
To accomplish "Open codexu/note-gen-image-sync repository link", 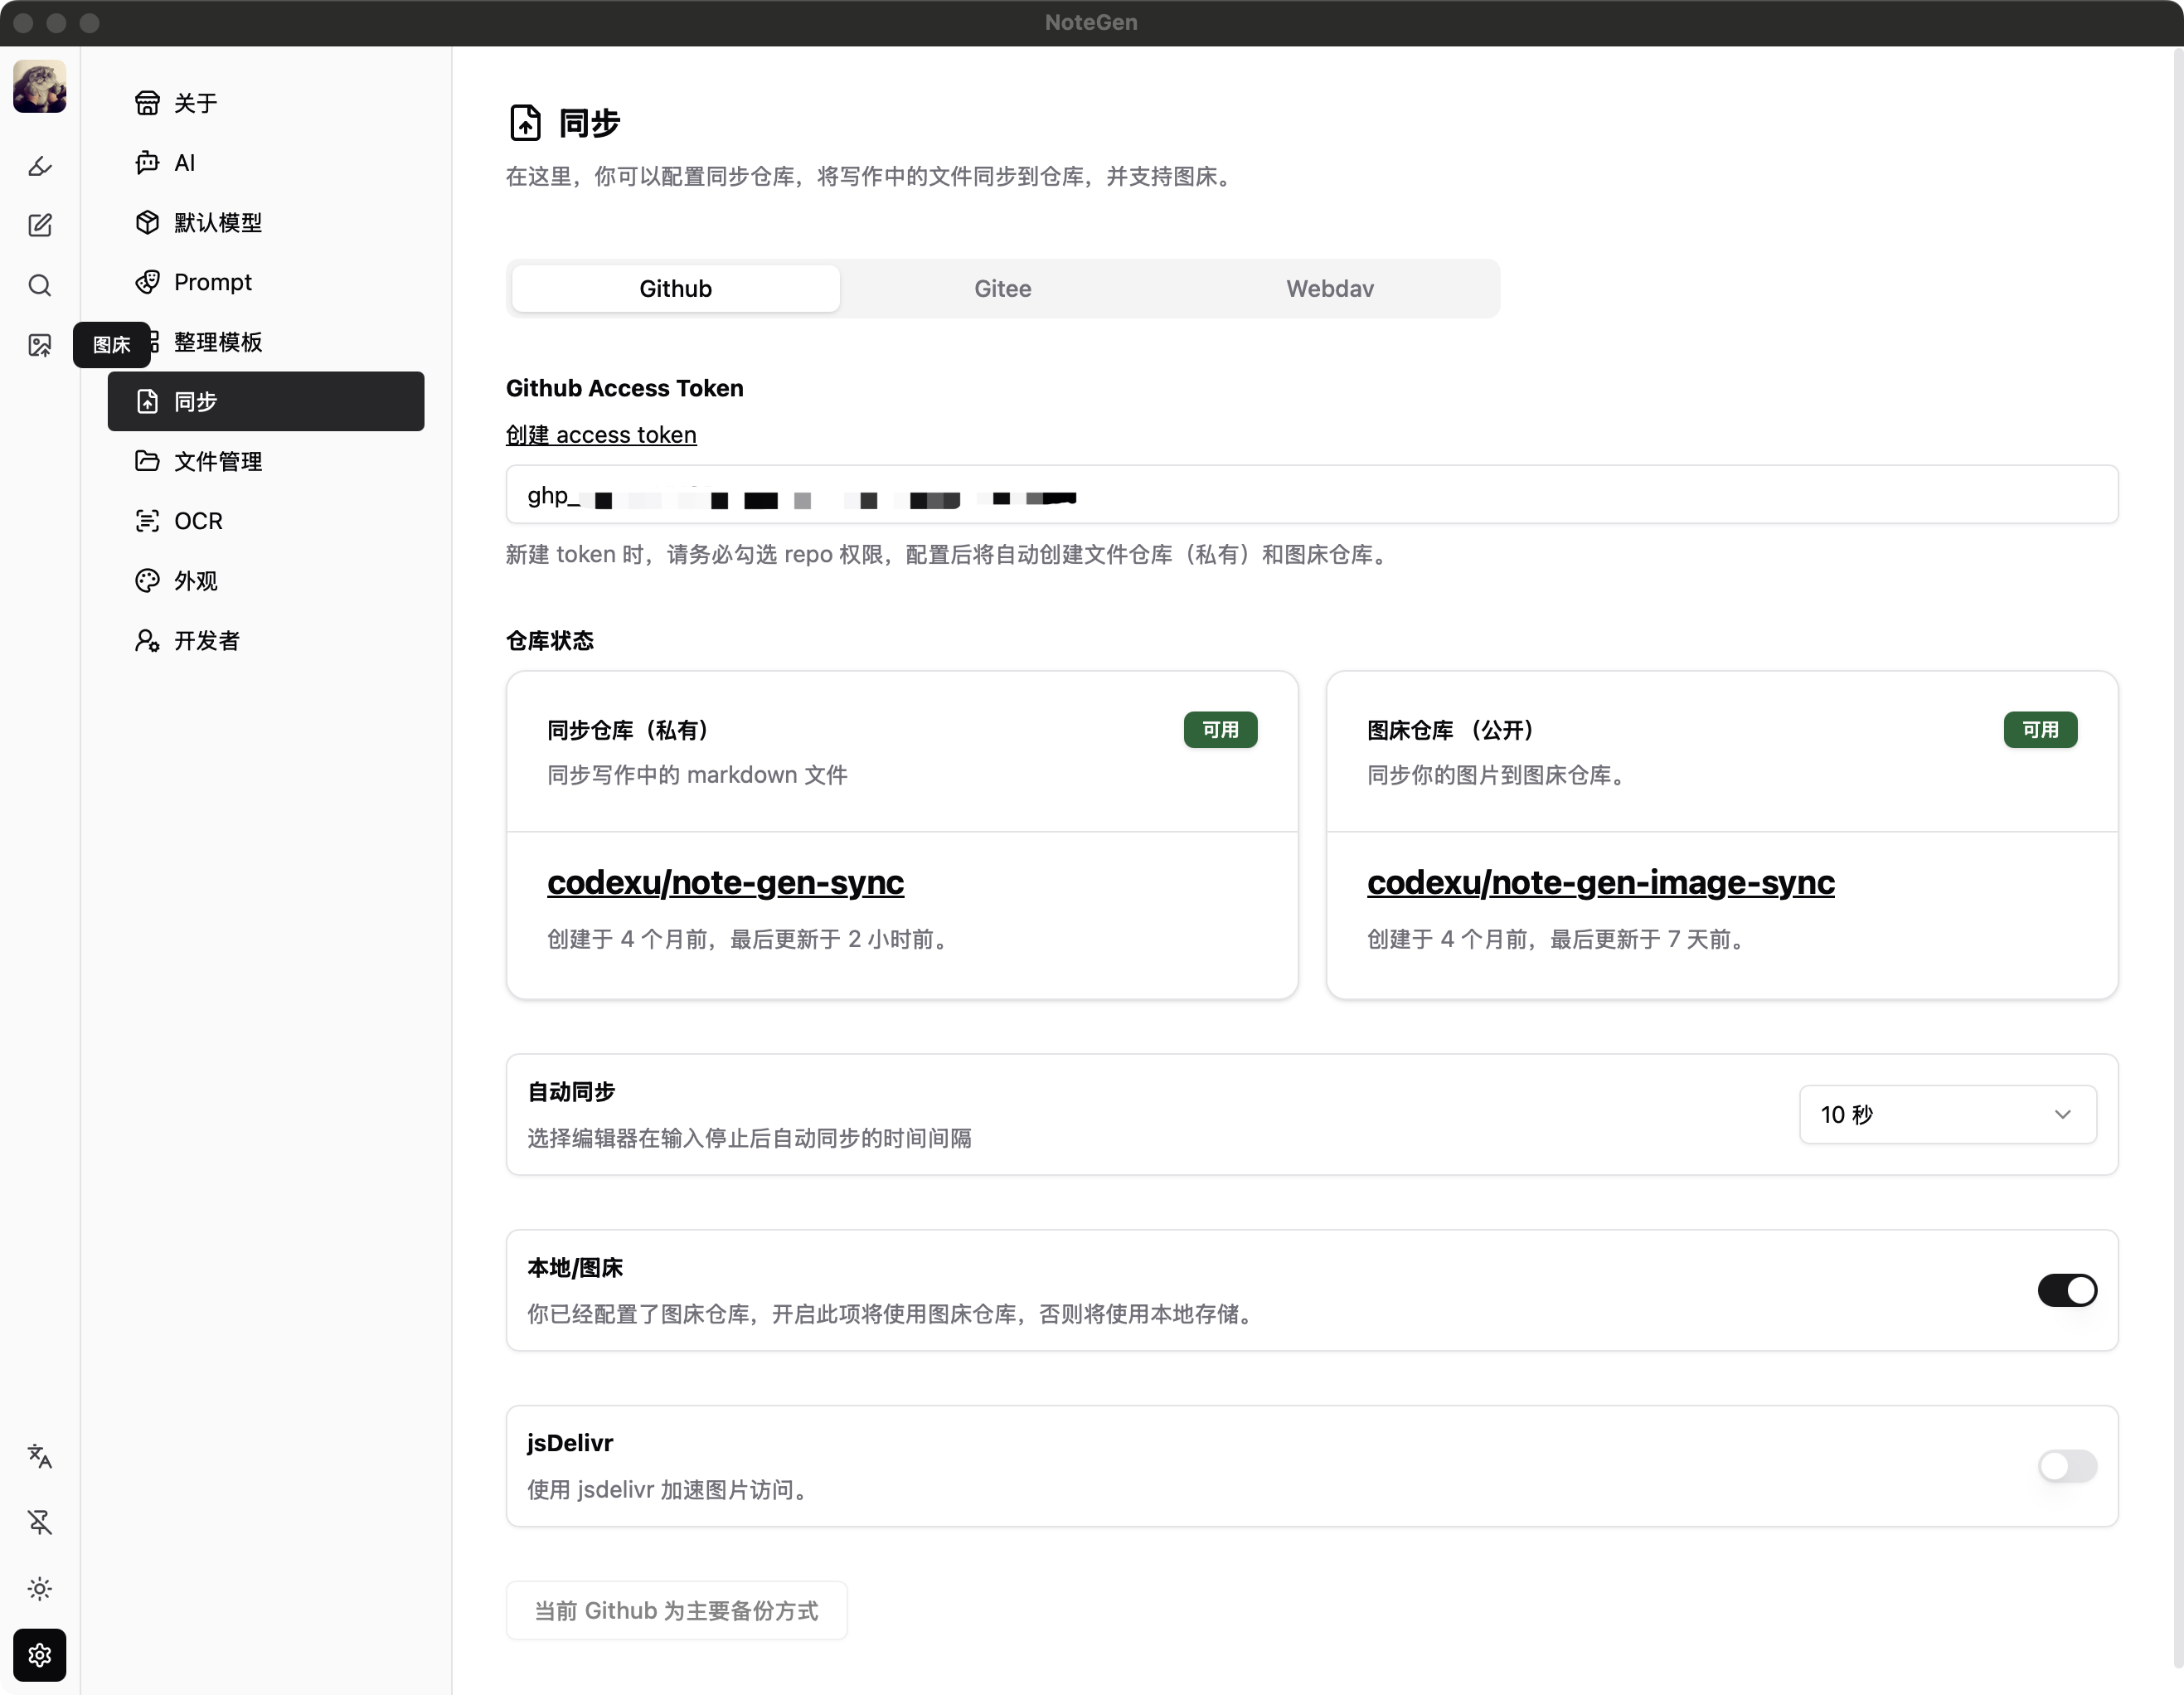I will (1601, 882).
